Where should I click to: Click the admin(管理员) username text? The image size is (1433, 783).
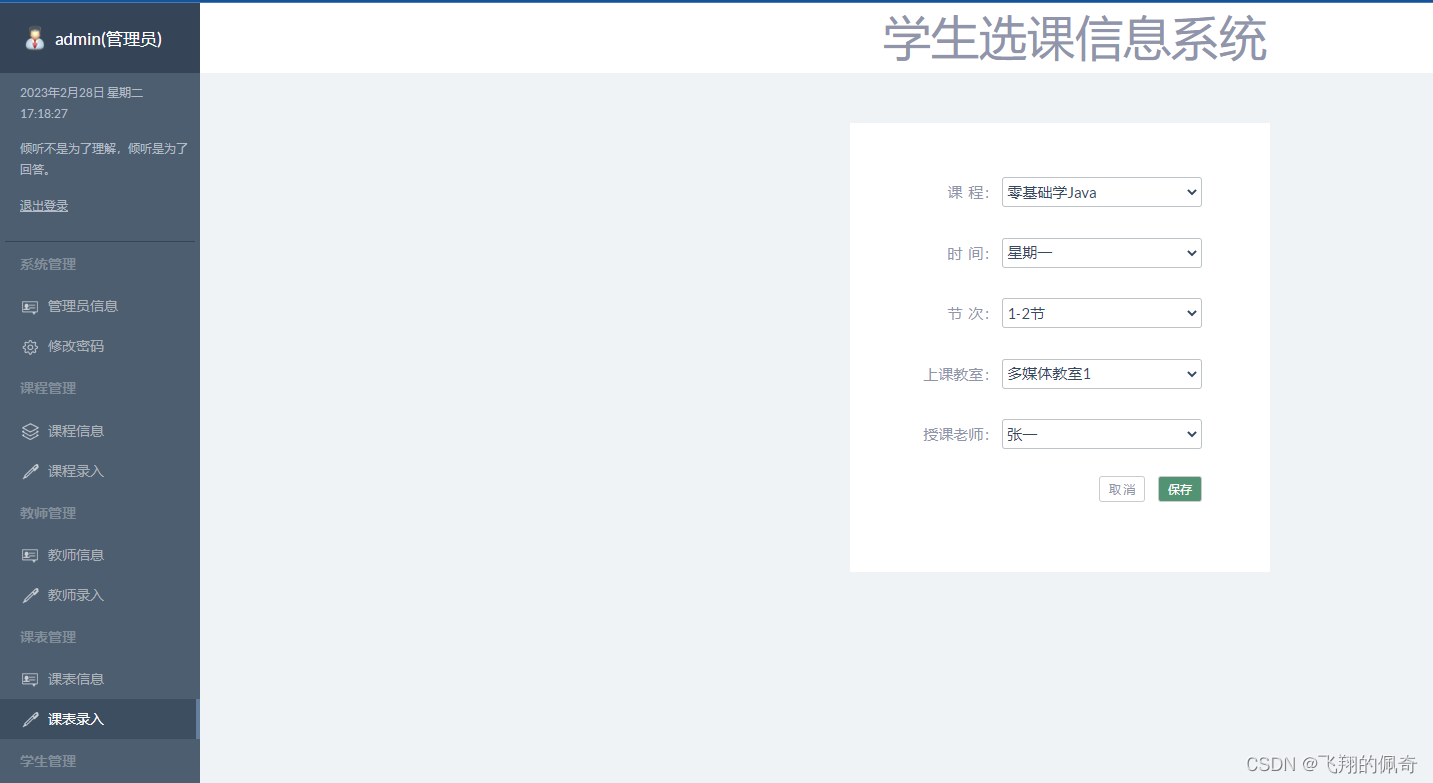(108, 39)
